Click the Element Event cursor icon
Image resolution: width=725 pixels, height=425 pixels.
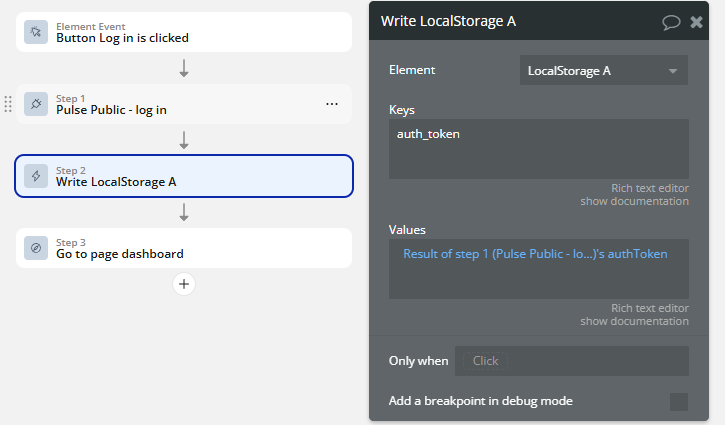point(36,32)
